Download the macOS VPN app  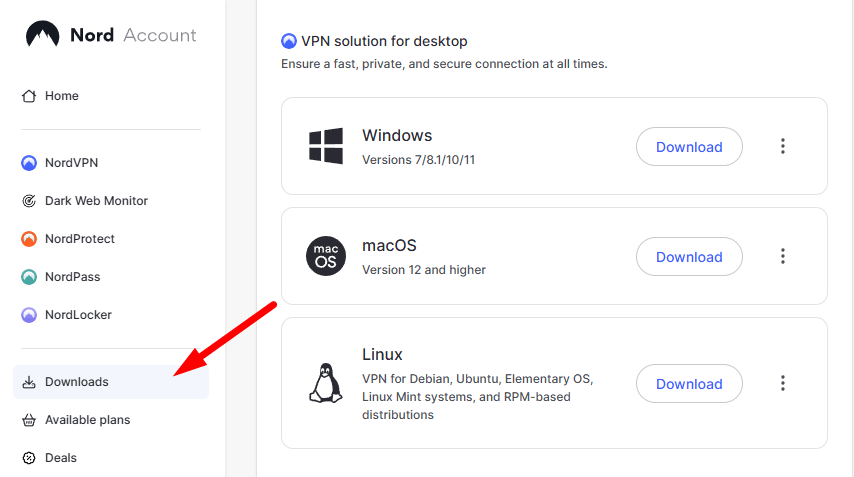tap(689, 257)
